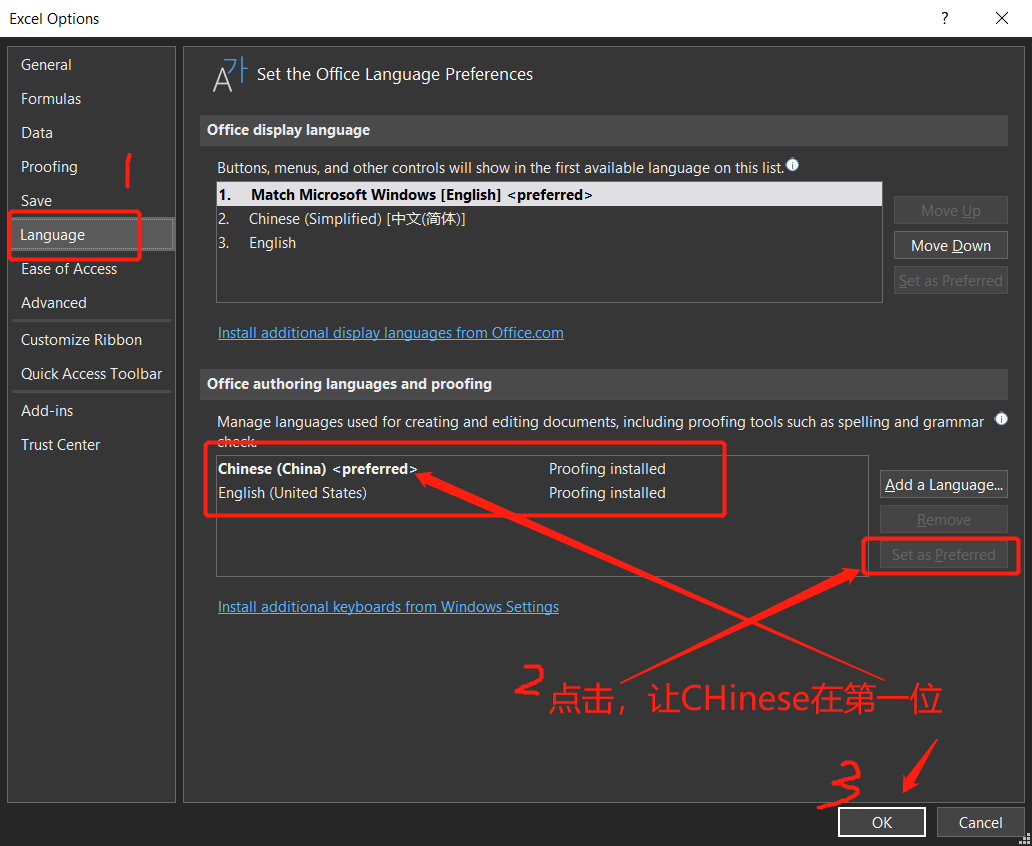1032x846 pixels.
Task: Confirm the dialog with OK
Action: point(882,822)
